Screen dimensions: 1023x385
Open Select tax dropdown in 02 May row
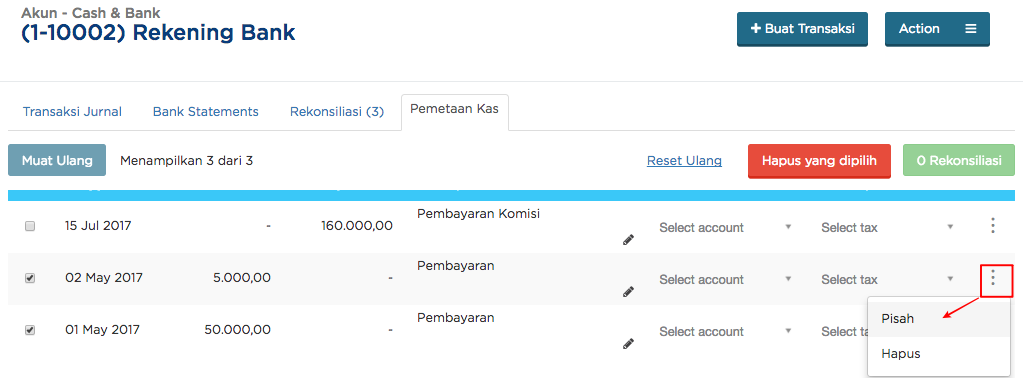(887, 279)
